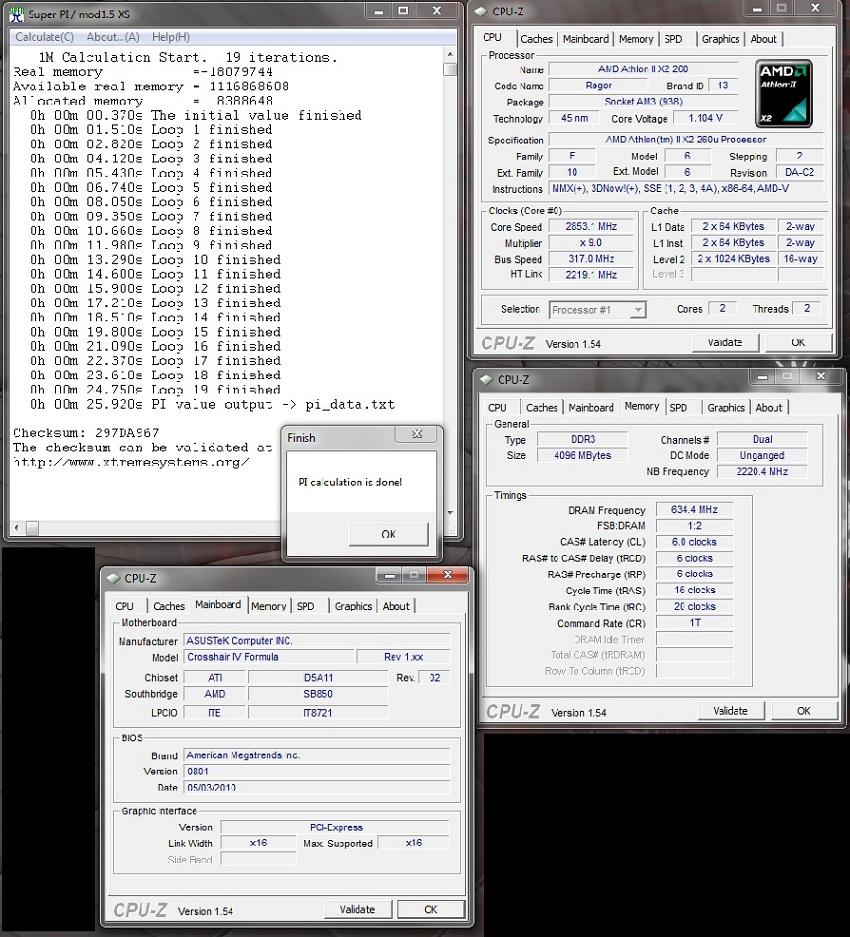Click the AMD Athlon II X2 logo
This screenshot has height=937, width=850.
coord(783,93)
